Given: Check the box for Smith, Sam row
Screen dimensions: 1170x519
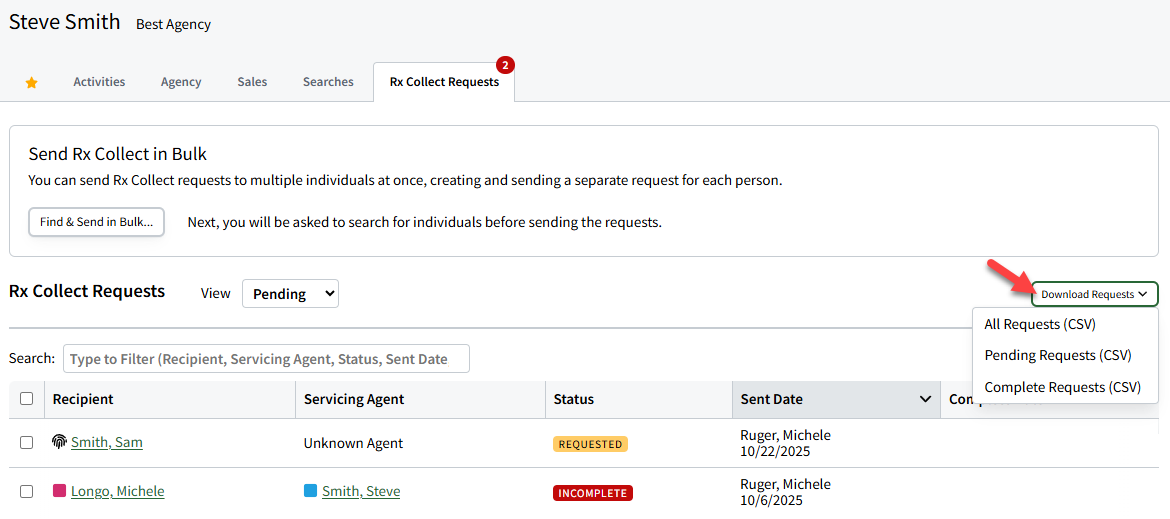Looking at the screenshot, I should click(27, 442).
